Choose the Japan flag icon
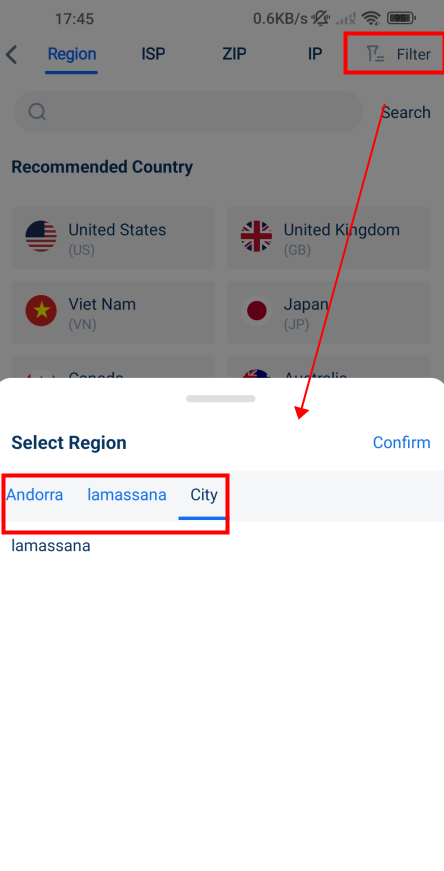Viewport: 444px width, 871px height. click(256, 310)
